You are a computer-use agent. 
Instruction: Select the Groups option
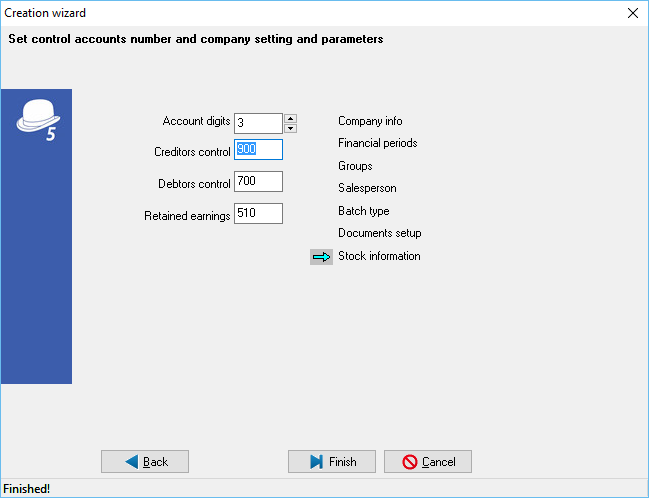coord(355,166)
